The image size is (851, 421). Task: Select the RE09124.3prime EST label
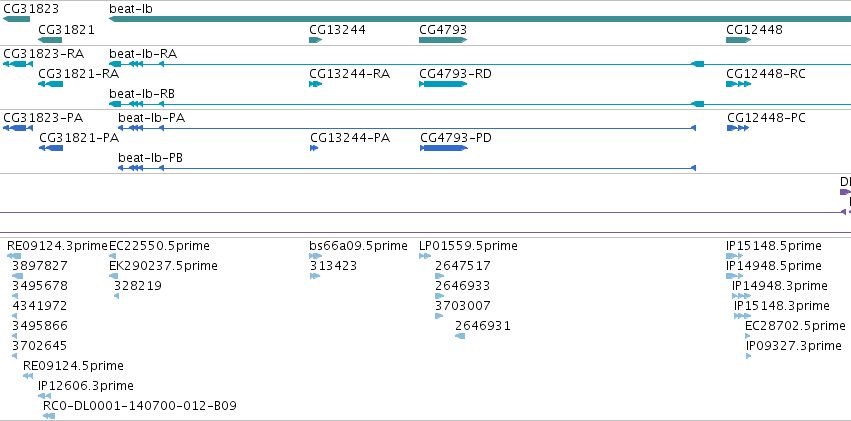point(58,246)
